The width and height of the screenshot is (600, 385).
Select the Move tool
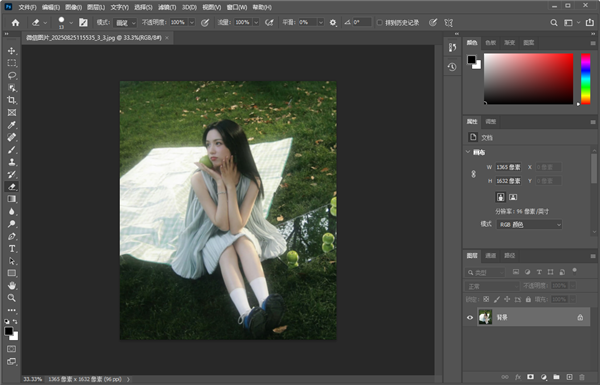pyautogui.click(x=12, y=51)
